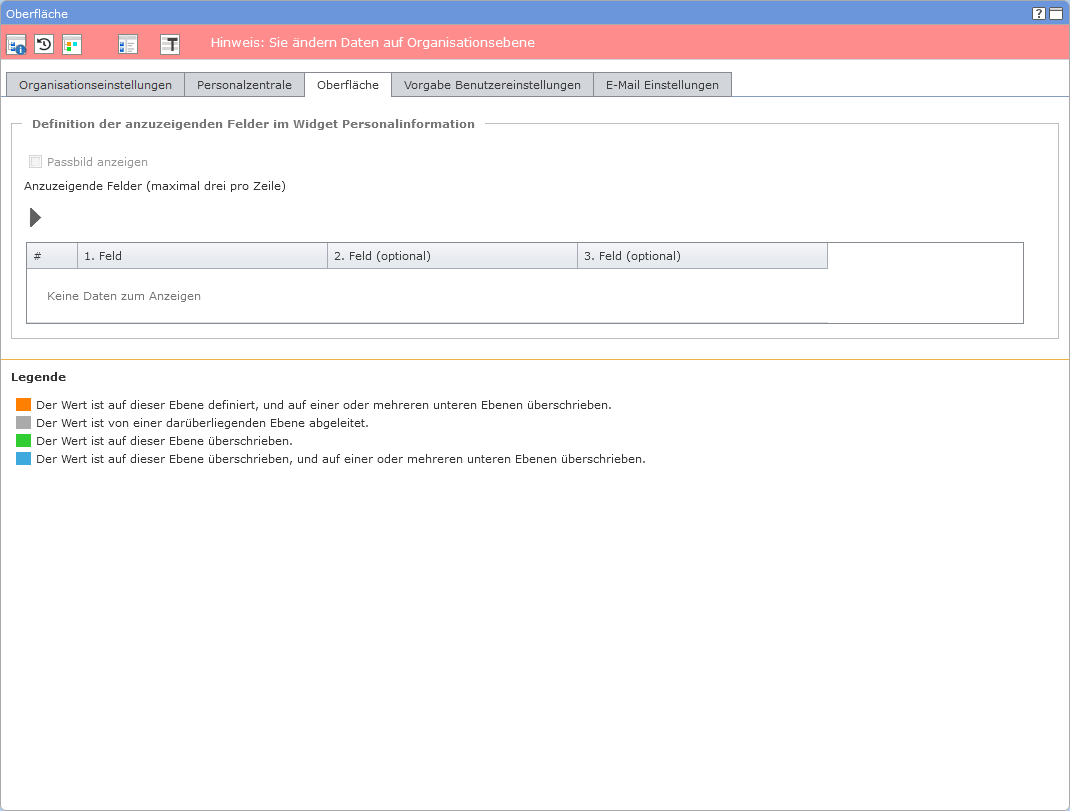Click the colored squares legend toolbar icon
Image resolution: width=1070 pixels, height=811 pixels.
tap(72, 44)
